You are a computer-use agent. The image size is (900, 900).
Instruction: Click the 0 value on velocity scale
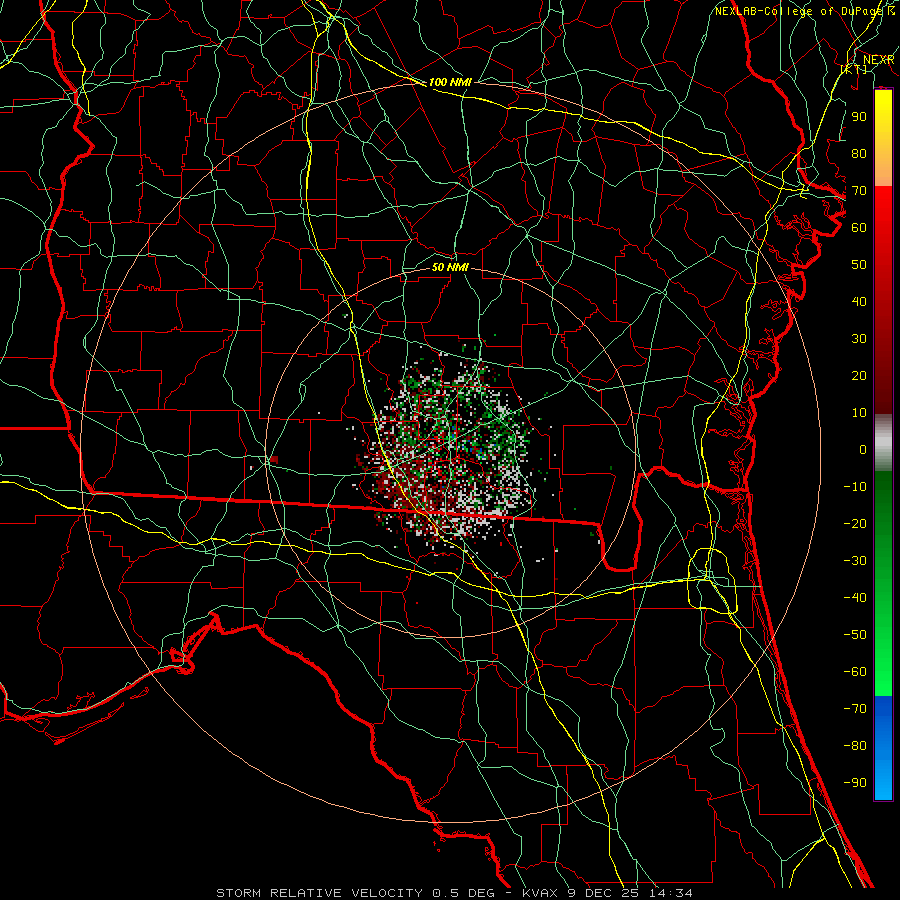tap(863, 449)
